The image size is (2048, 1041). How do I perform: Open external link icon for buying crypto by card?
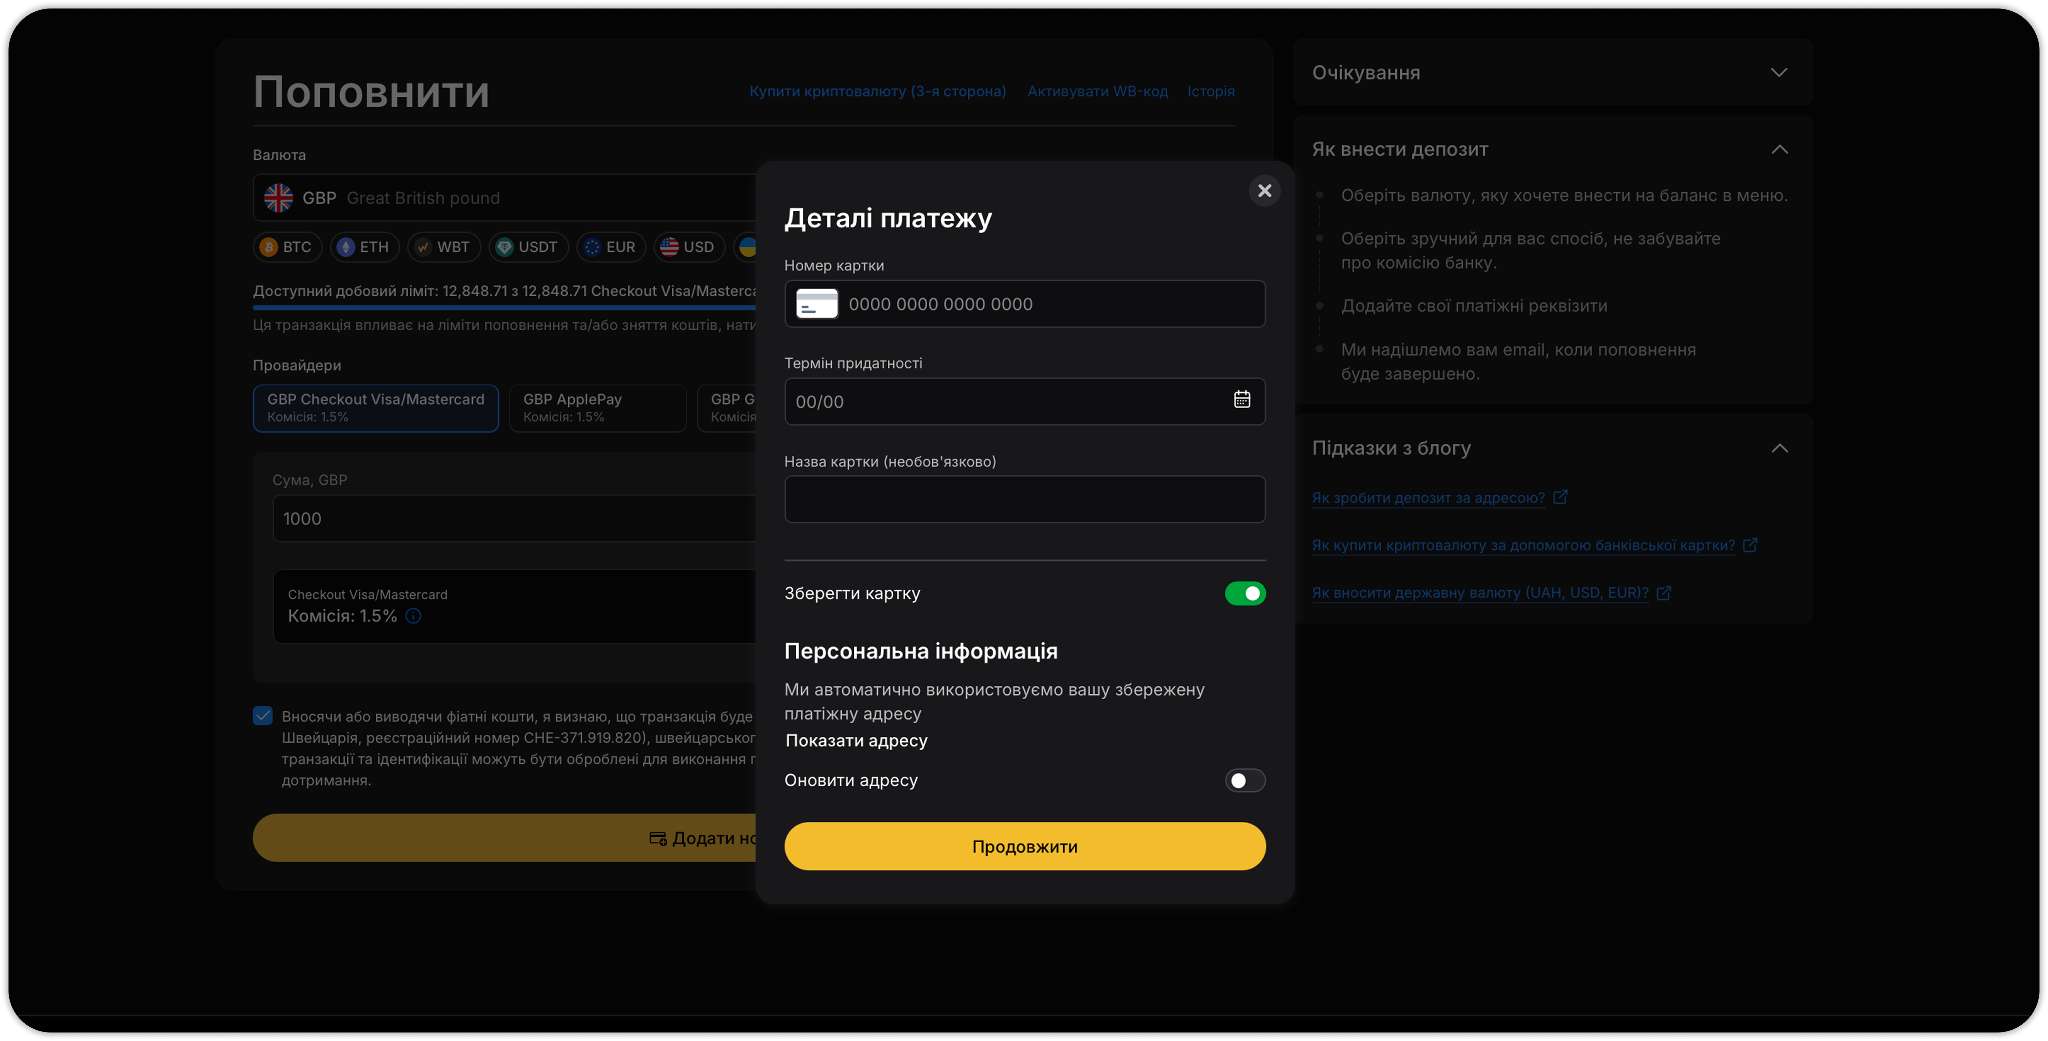point(1750,545)
